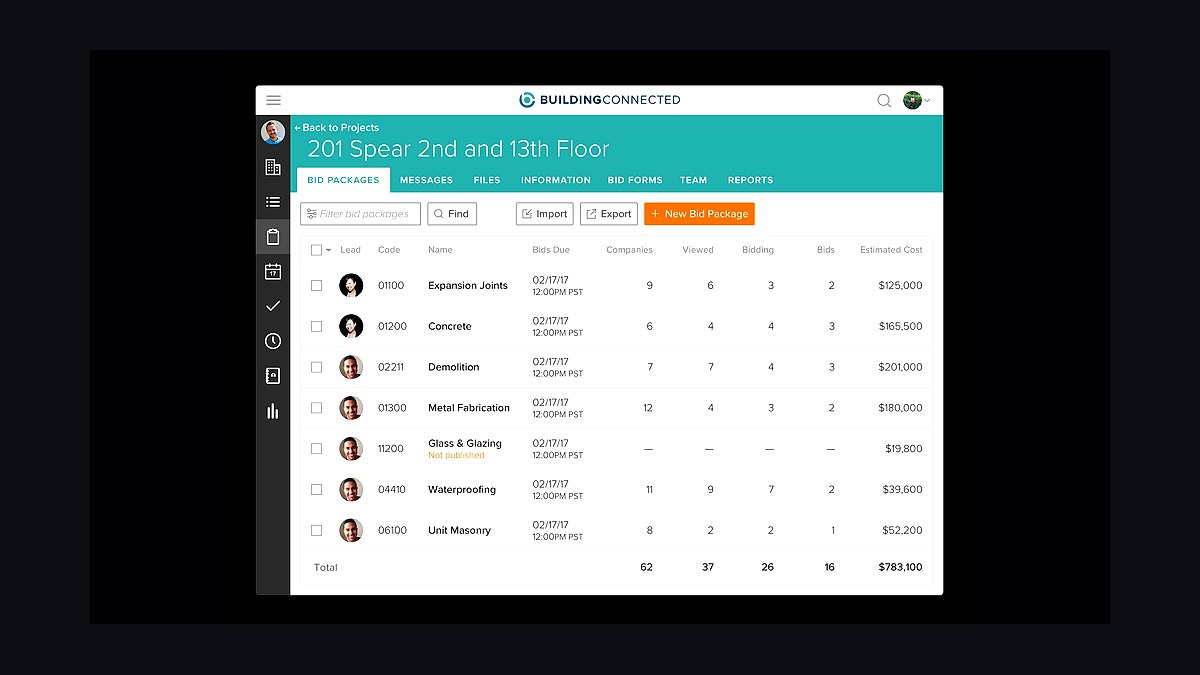Viewport: 1200px width, 675px height.
Task: Check the Concrete row checkbox
Action: click(317, 326)
